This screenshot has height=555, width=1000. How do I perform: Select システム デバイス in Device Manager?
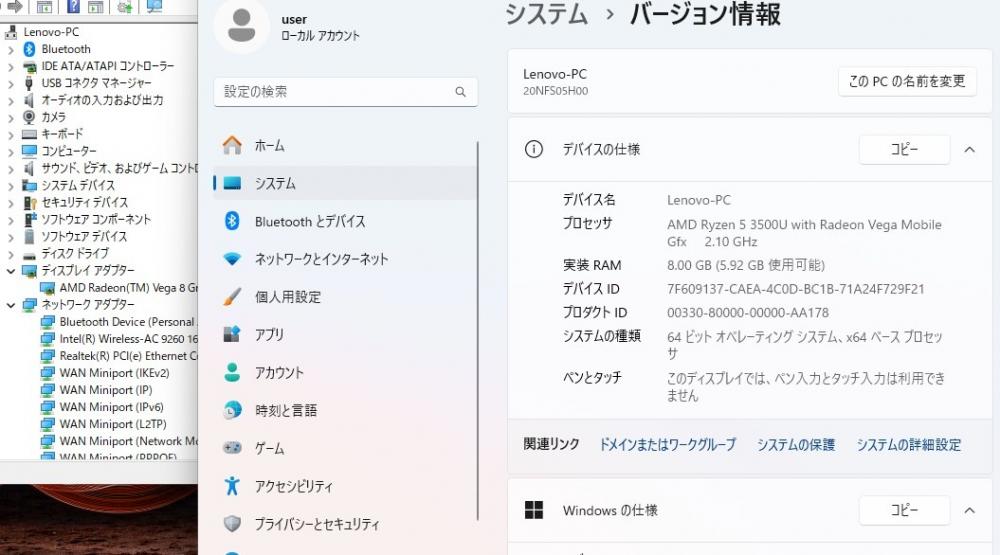coord(78,185)
